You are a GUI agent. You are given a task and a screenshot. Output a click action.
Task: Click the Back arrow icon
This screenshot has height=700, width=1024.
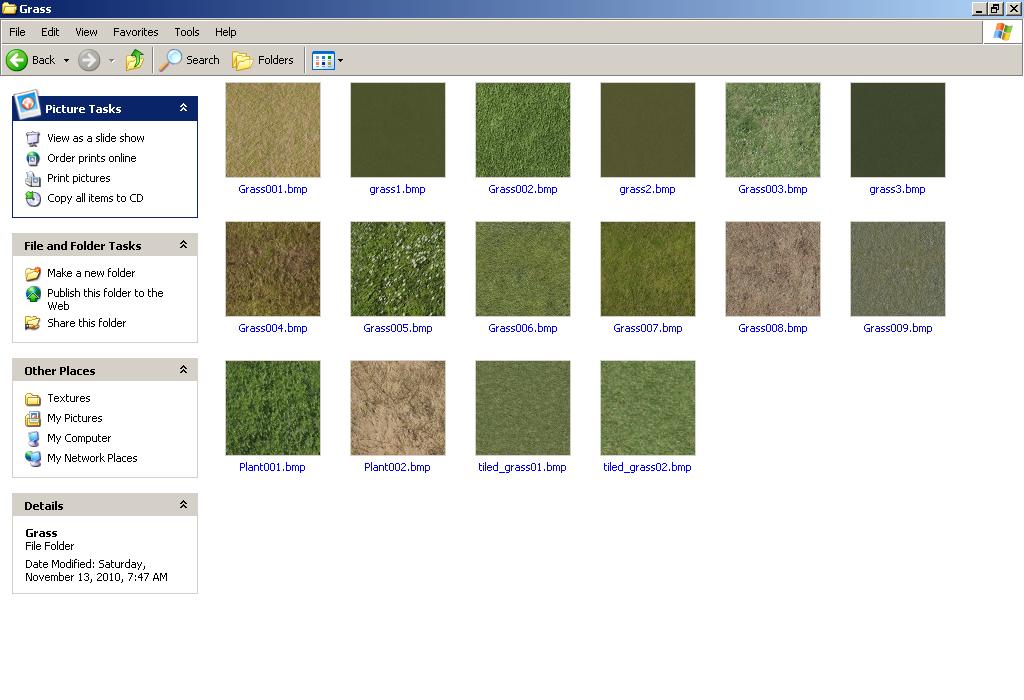[x=17, y=60]
